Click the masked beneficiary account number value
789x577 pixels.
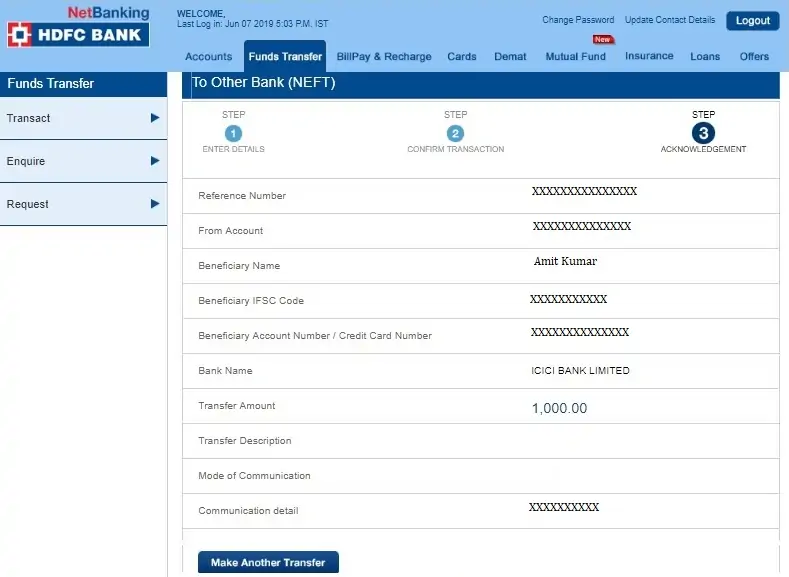(x=580, y=332)
